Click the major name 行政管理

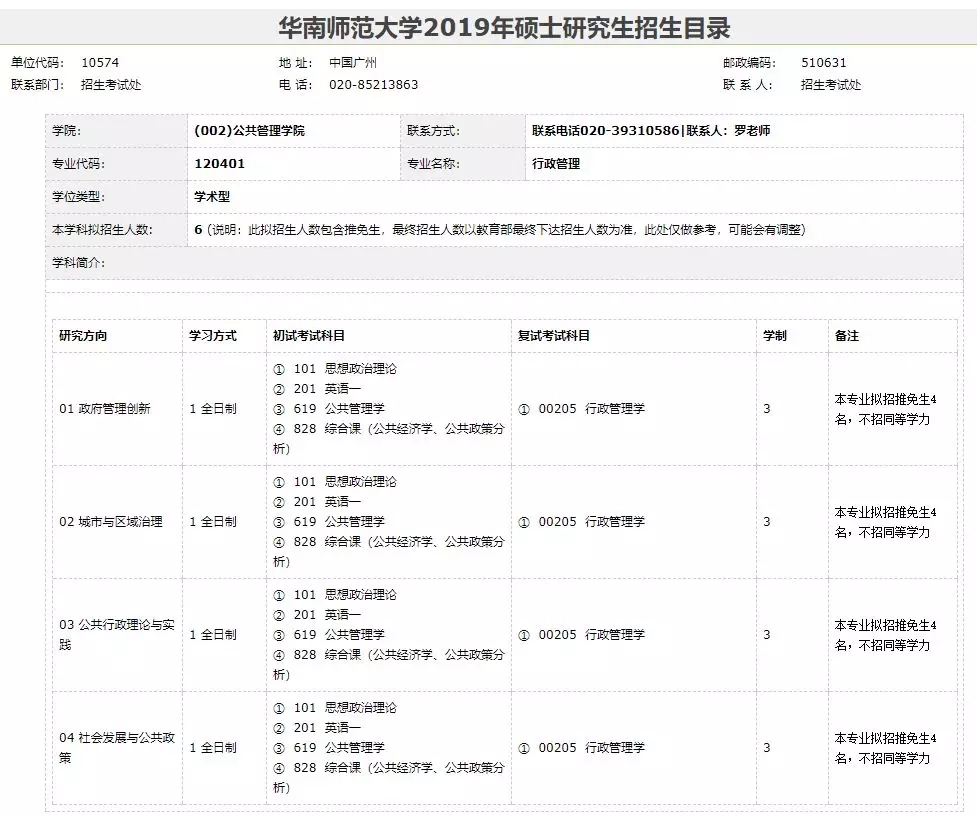556,164
